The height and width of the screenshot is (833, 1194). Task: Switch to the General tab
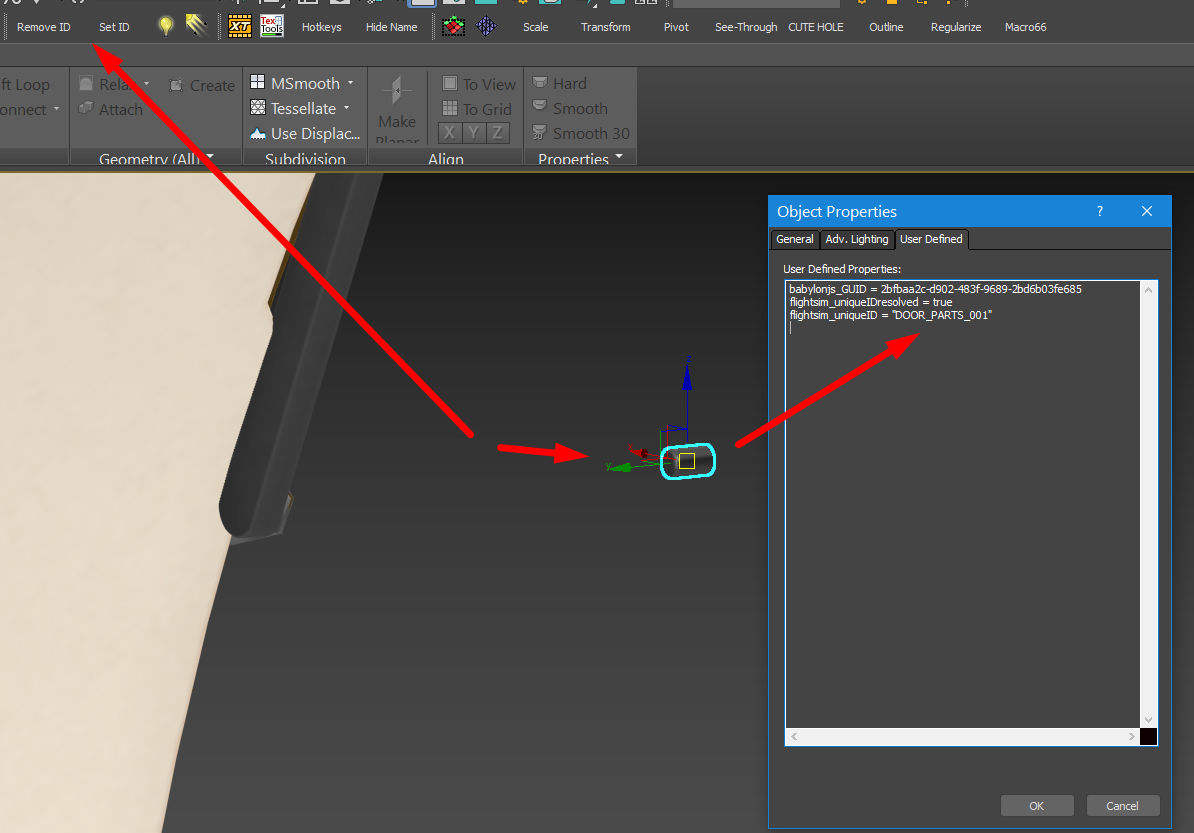tap(795, 239)
